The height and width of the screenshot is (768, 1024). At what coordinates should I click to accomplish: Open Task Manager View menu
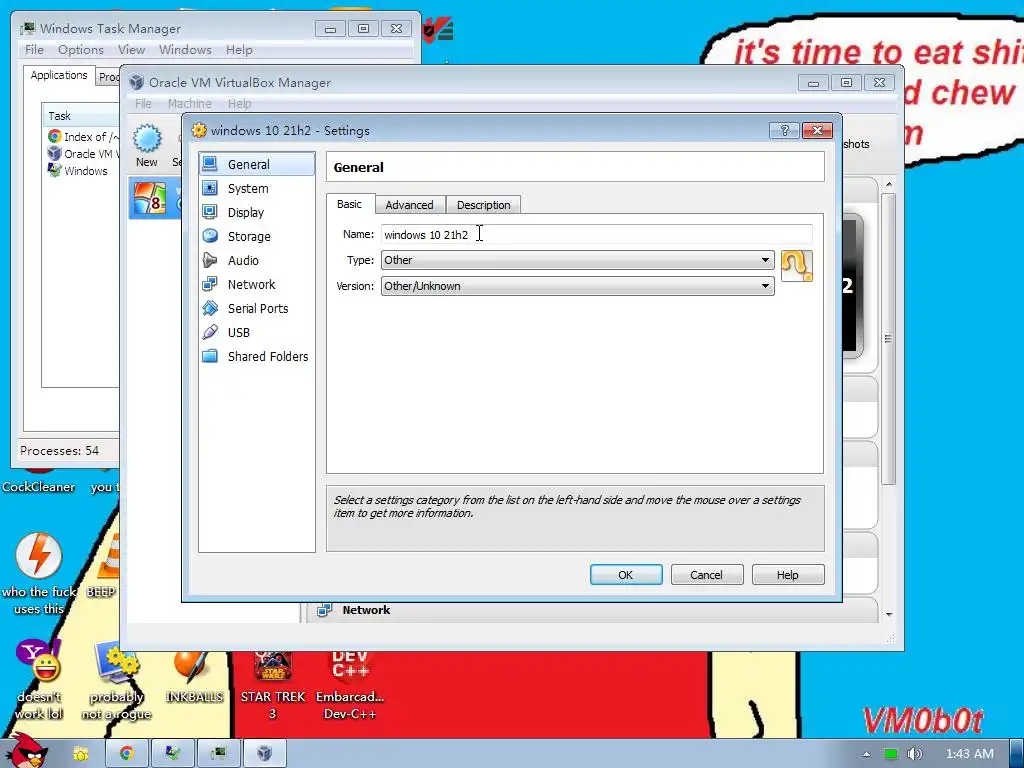(x=131, y=50)
